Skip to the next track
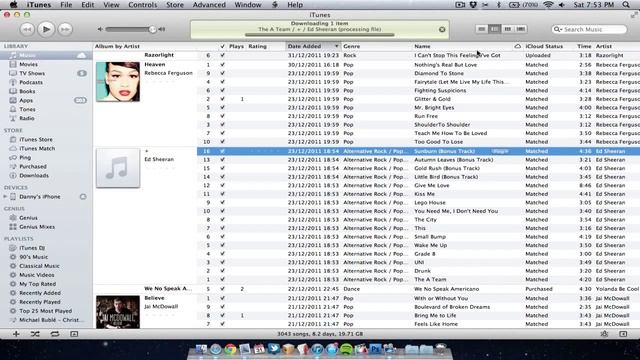Viewport: 640px width, 360px height. click(x=64, y=29)
